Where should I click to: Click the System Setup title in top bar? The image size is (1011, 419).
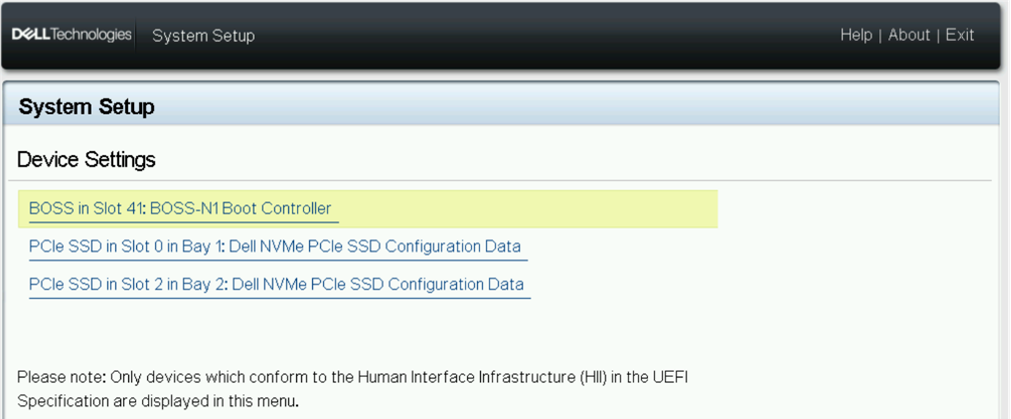[203, 36]
